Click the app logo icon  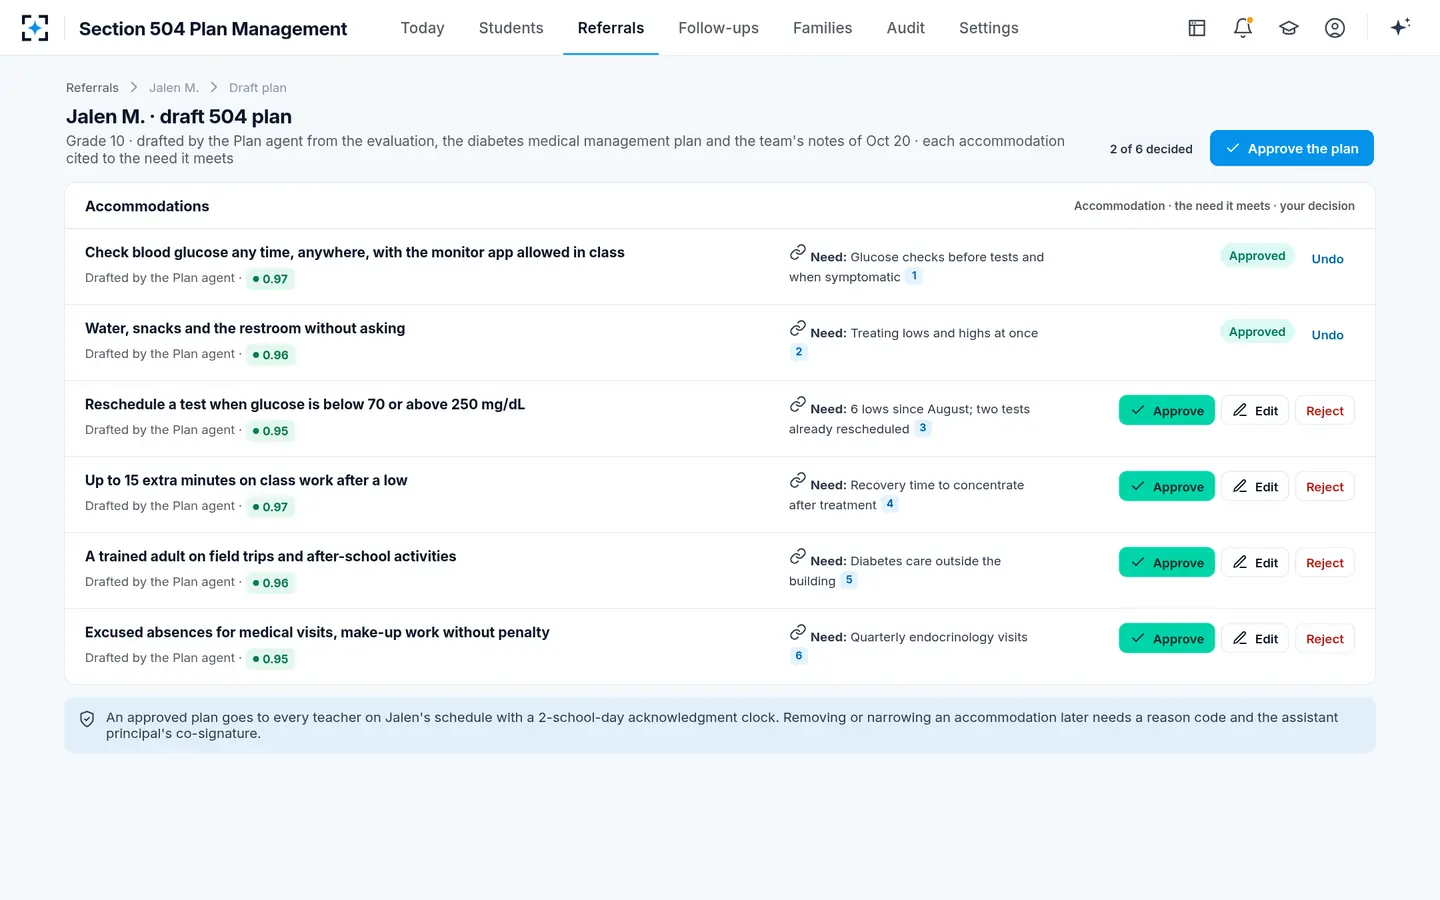click(x=35, y=28)
